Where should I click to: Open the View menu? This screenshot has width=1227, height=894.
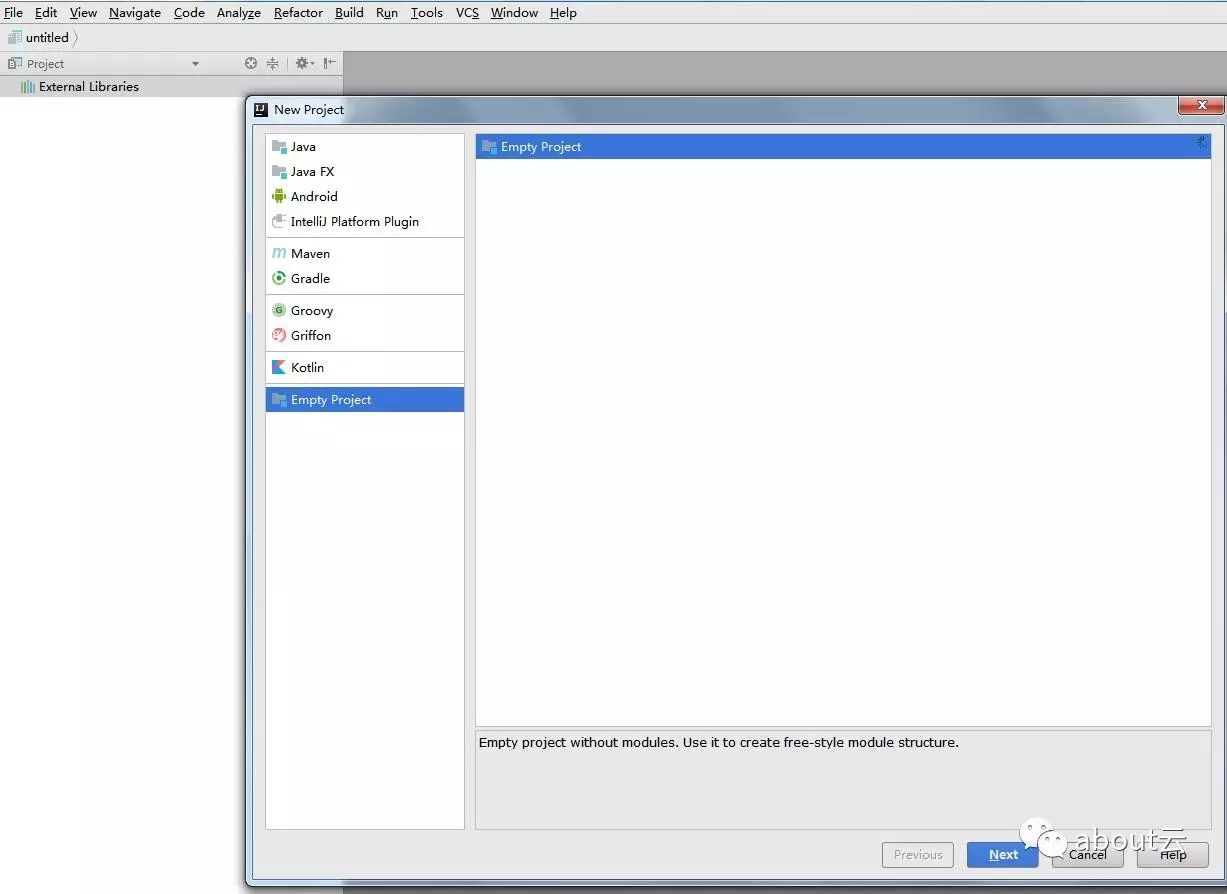click(83, 13)
